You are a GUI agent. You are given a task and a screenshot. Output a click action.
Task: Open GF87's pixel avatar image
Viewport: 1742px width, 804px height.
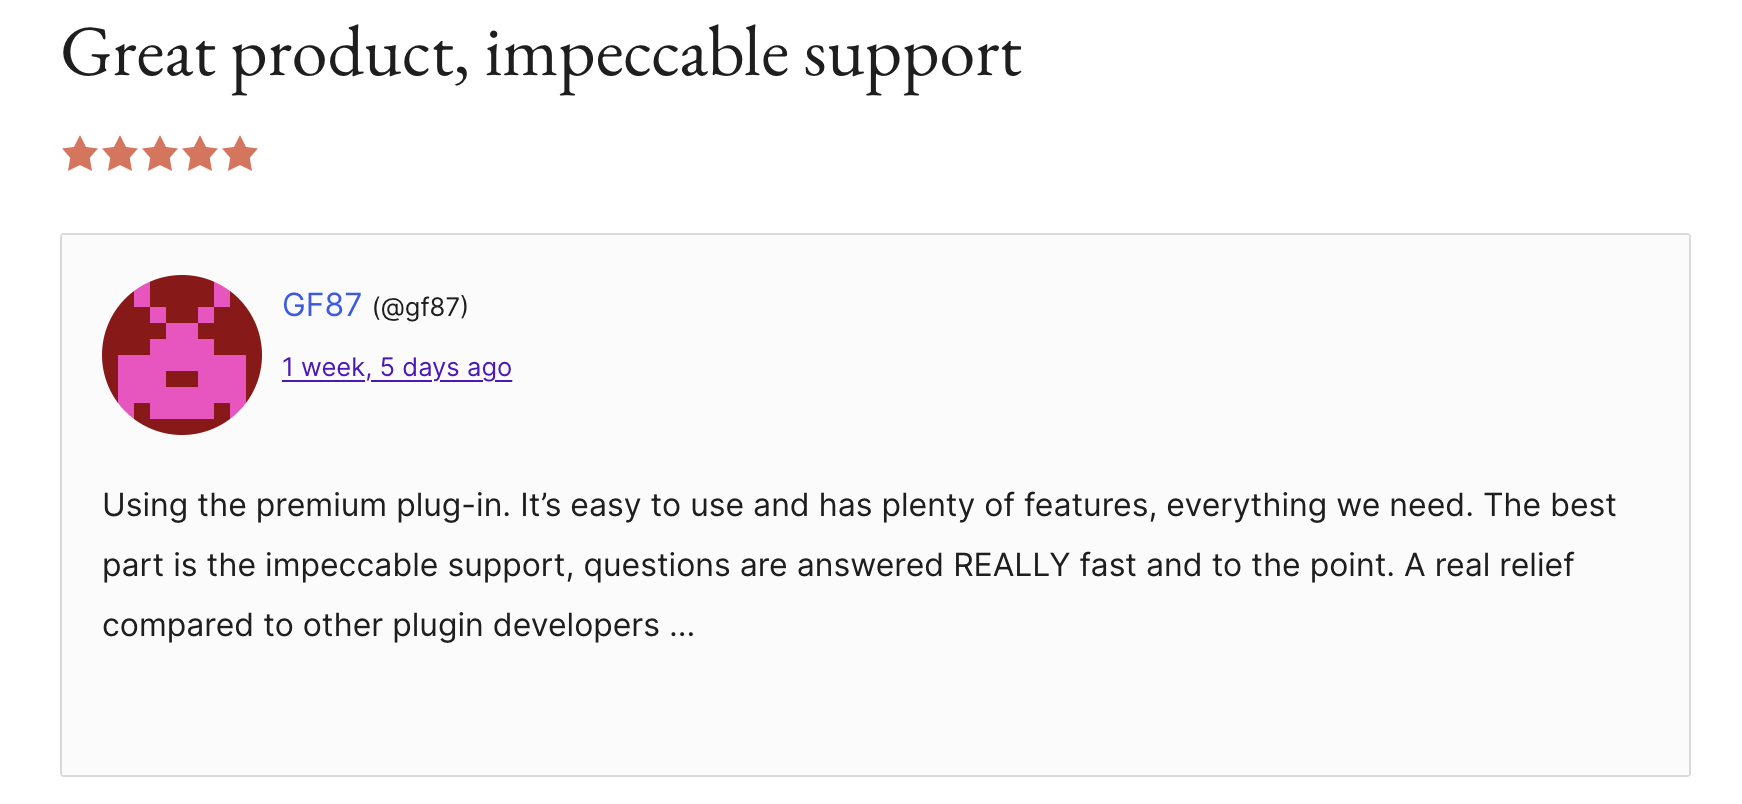(x=182, y=355)
